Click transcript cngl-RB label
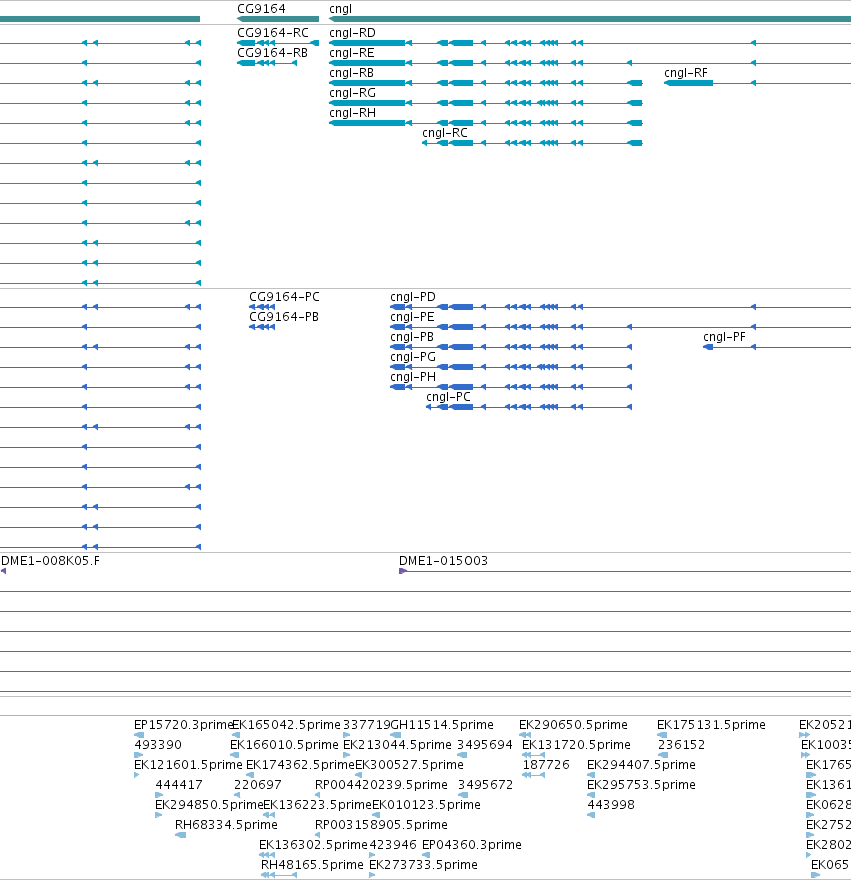Screen dimensions: 851x880 pyautogui.click(x=351, y=73)
